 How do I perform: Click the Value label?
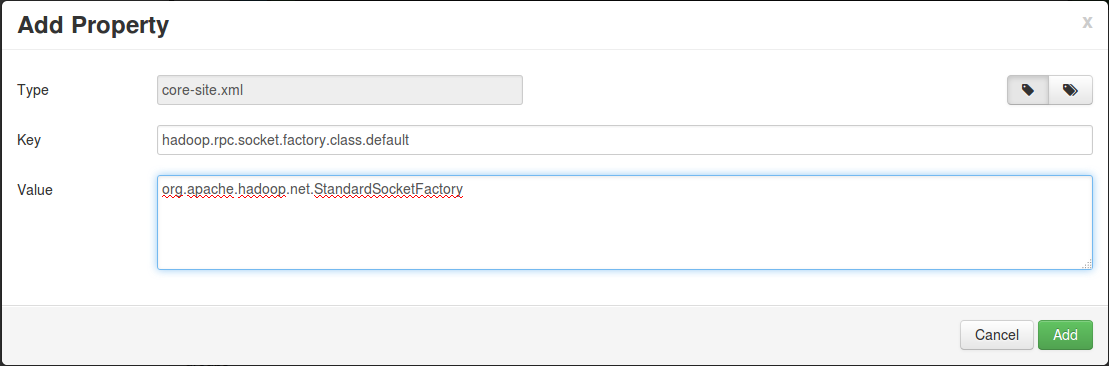point(35,190)
